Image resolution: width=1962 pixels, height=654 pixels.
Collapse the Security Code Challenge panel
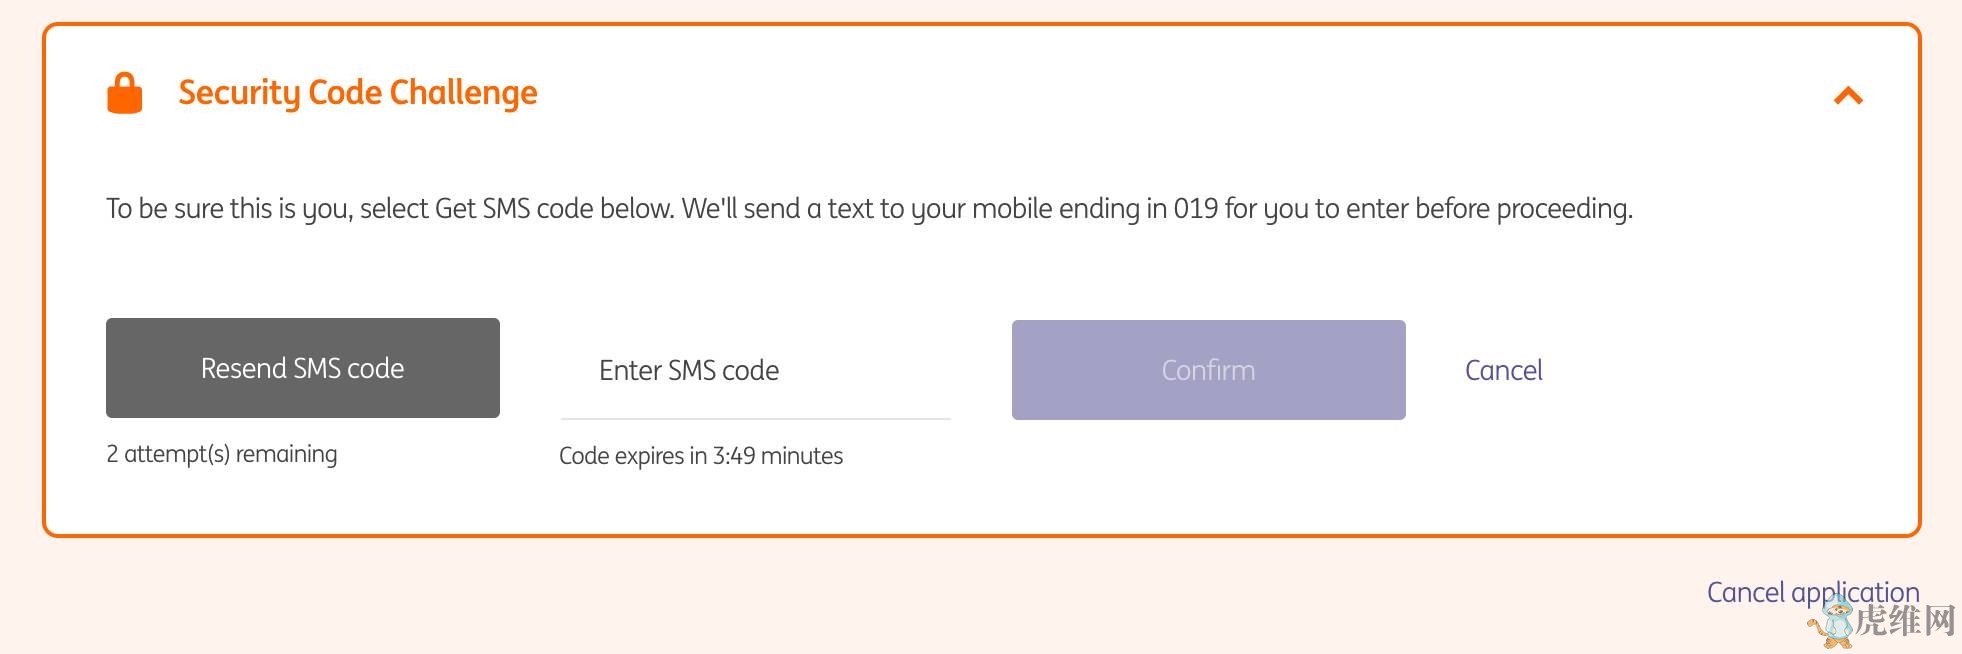[x=1848, y=96]
